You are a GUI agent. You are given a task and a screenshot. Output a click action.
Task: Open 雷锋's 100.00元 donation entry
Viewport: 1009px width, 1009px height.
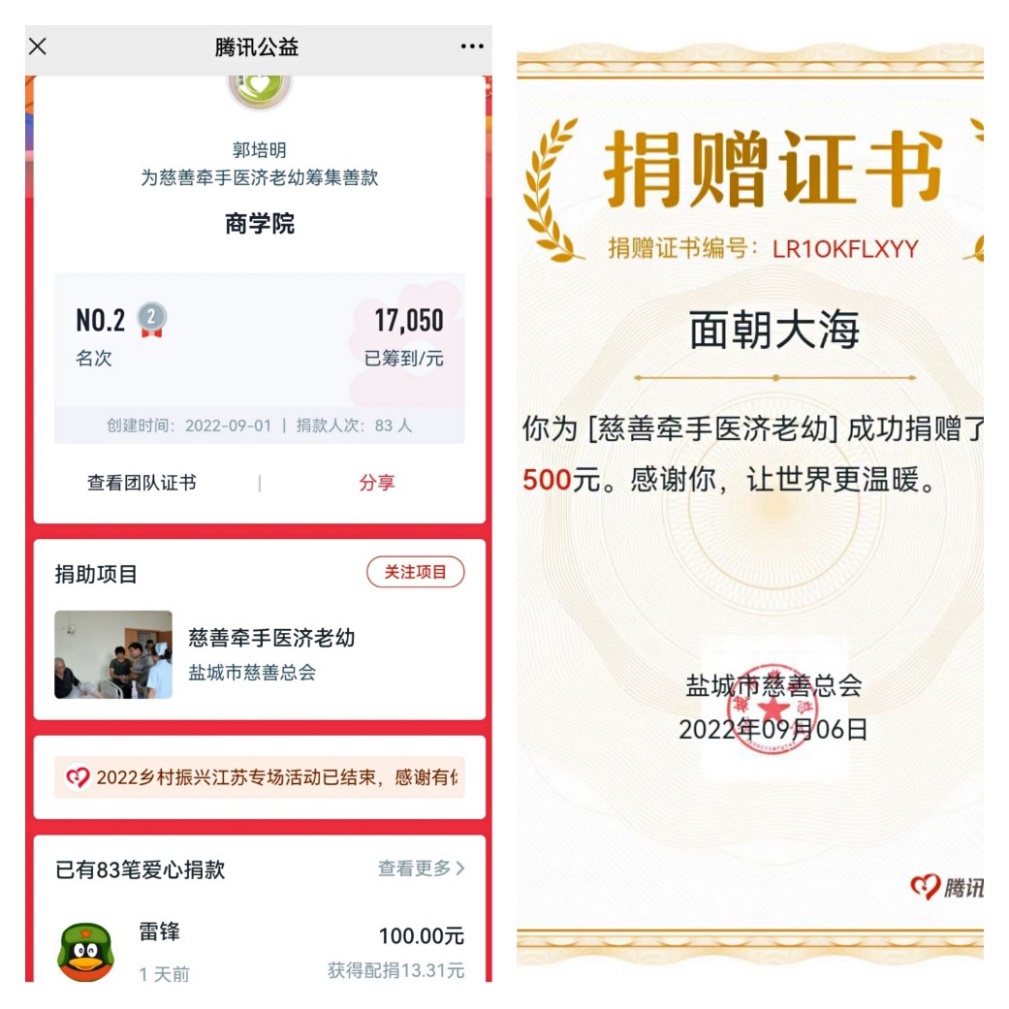pos(259,952)
